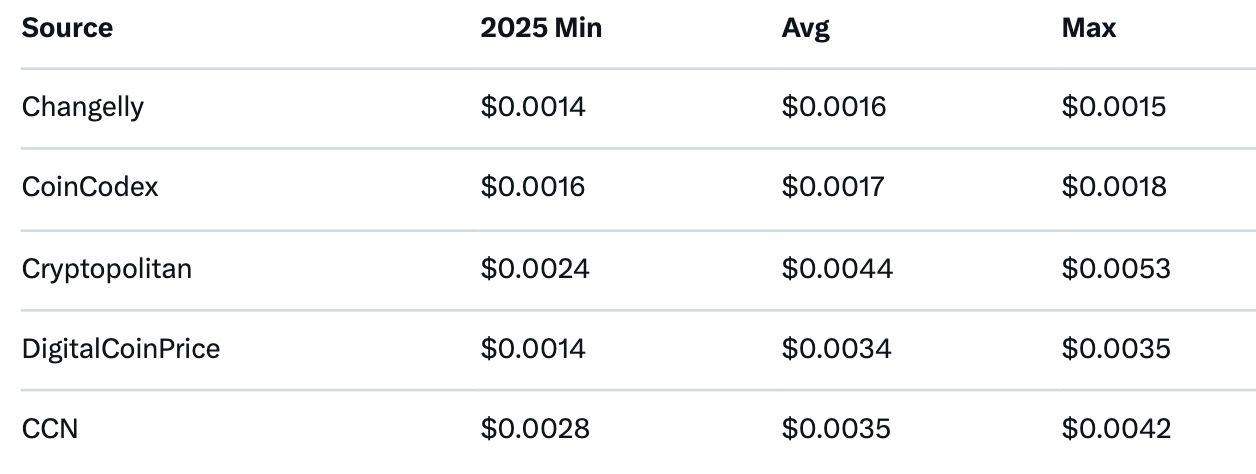Click CoinCodex's minimum price $0.0016
The height and width of the screenshot is (474, 1256).
coord(533,187)
